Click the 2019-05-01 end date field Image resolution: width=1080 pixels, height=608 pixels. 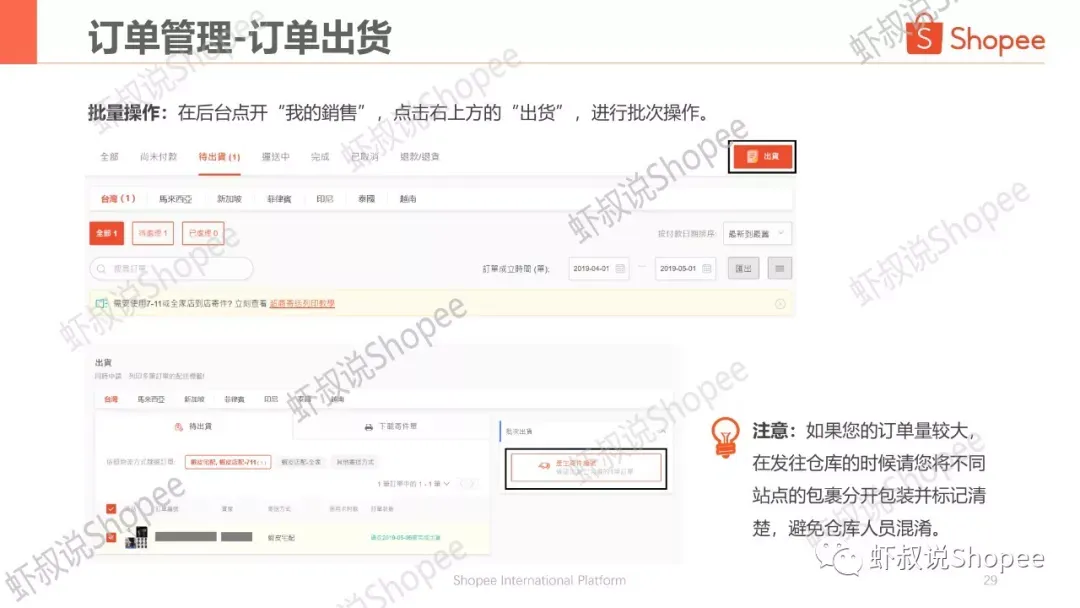coord(685,269)
